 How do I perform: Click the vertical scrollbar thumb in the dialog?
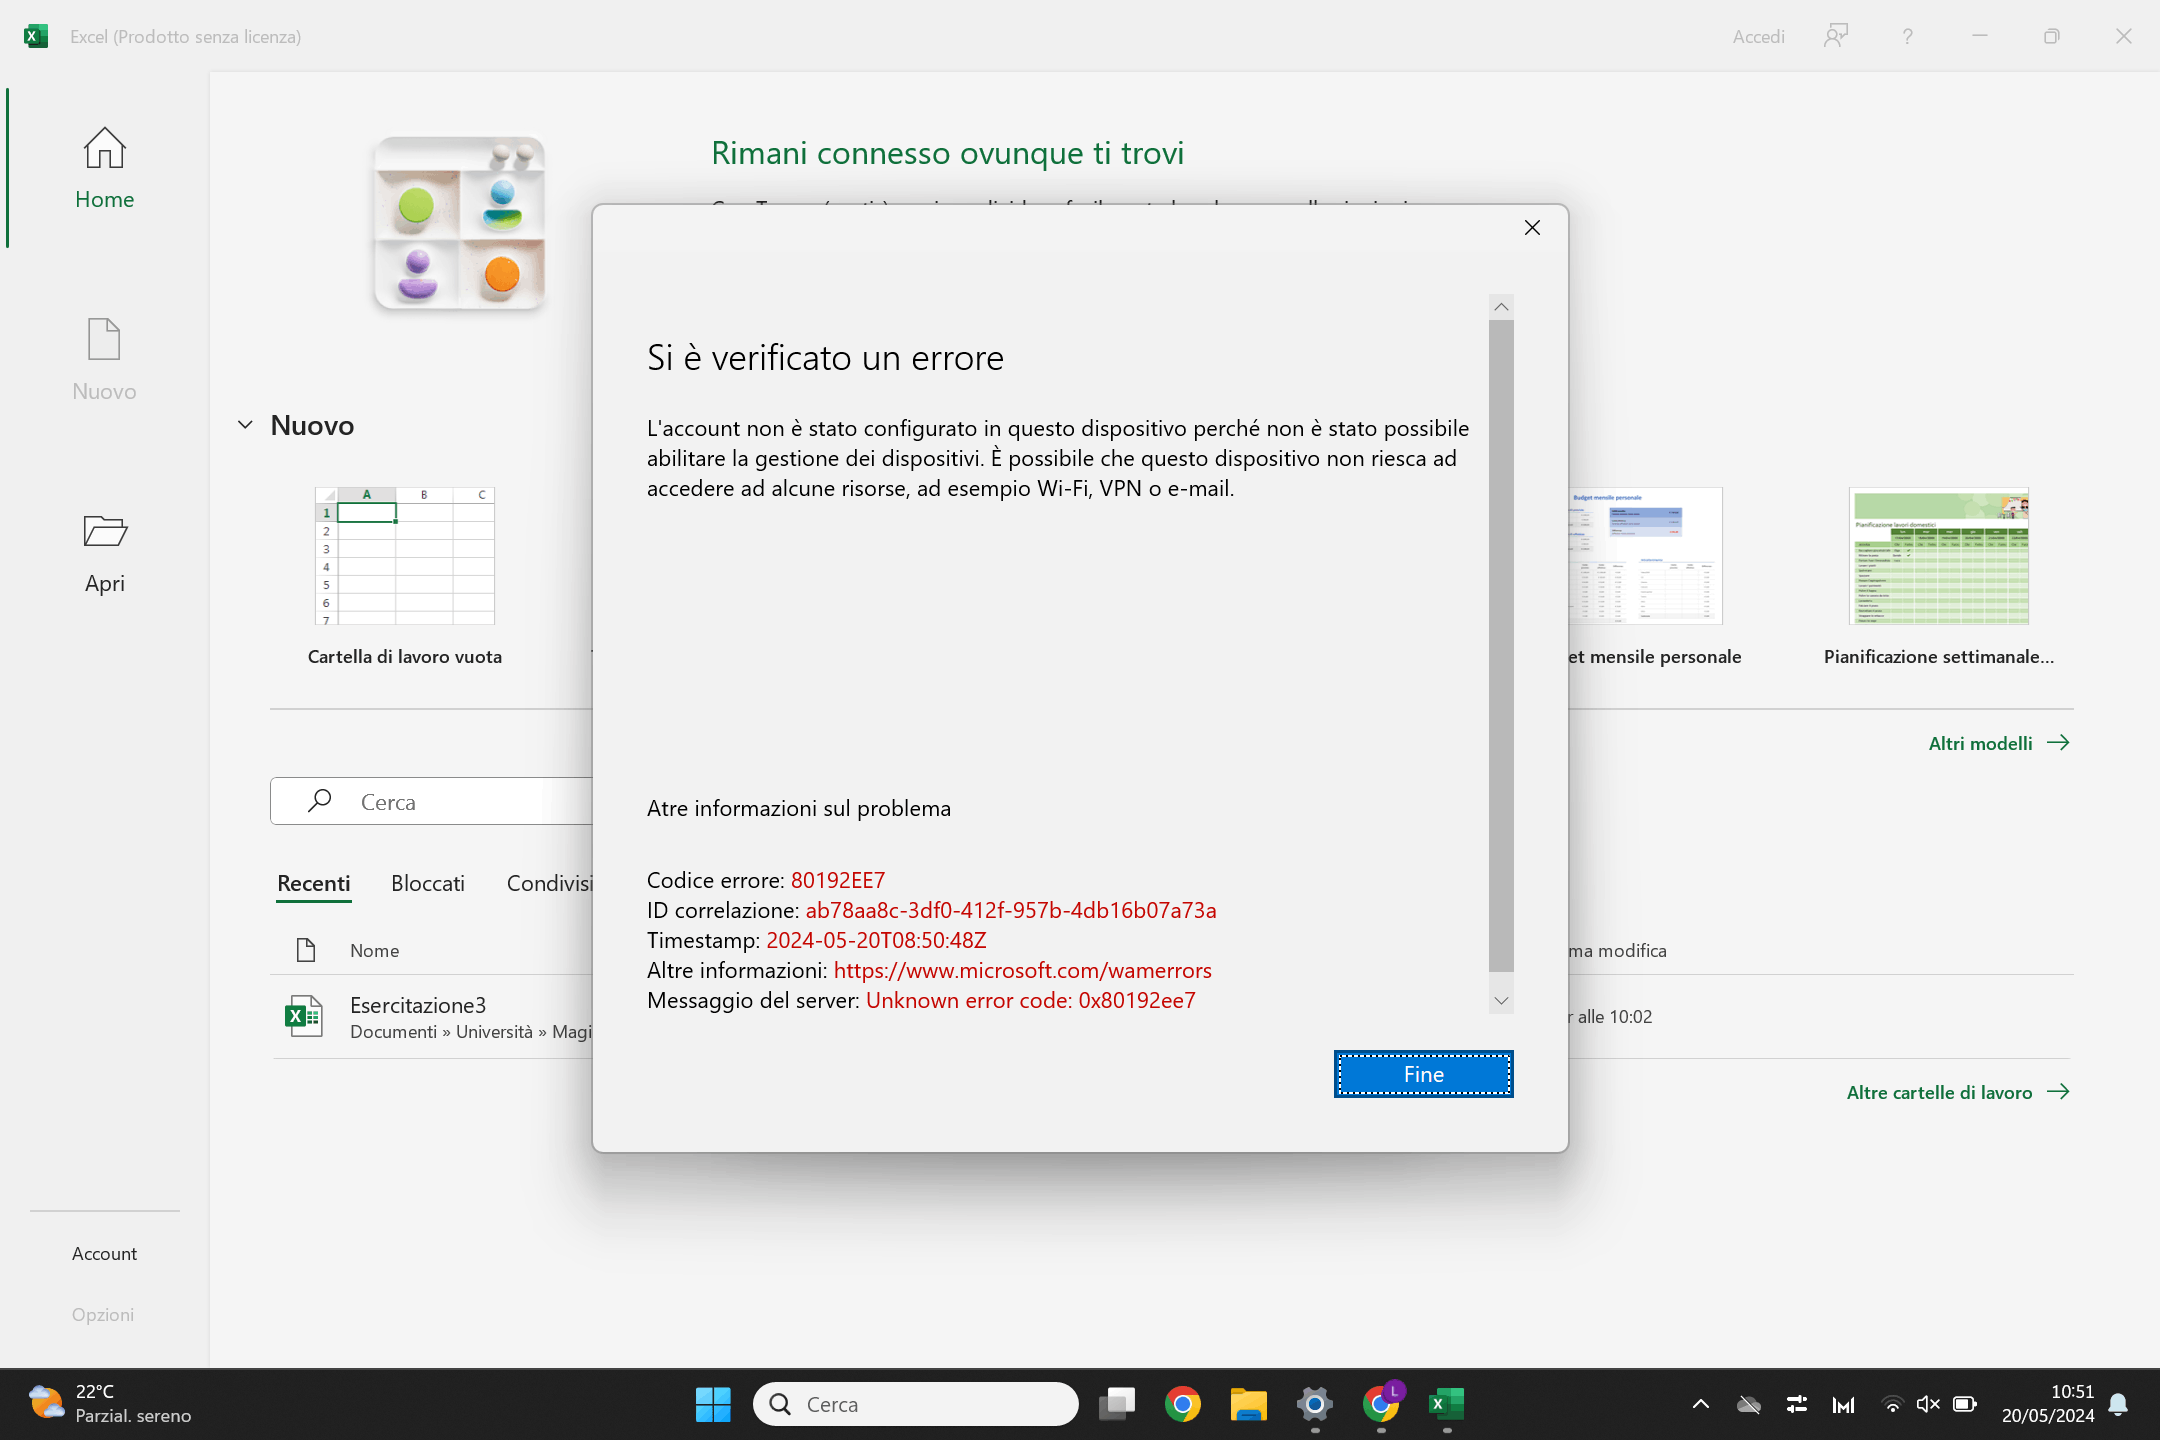1501,645
